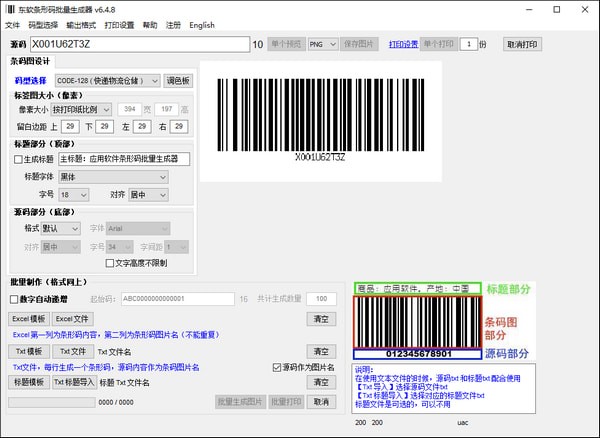Click the Excel 模板 button

29,318
